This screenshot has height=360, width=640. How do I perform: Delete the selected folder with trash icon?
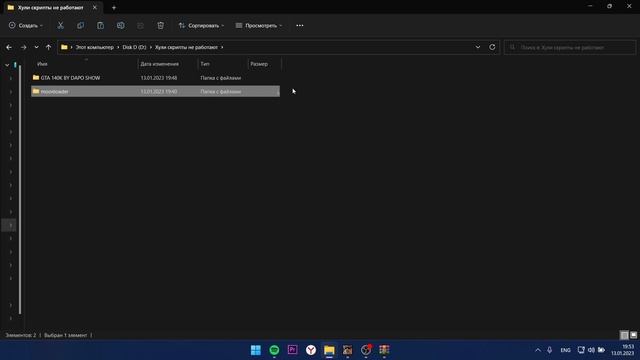point(160,25)
